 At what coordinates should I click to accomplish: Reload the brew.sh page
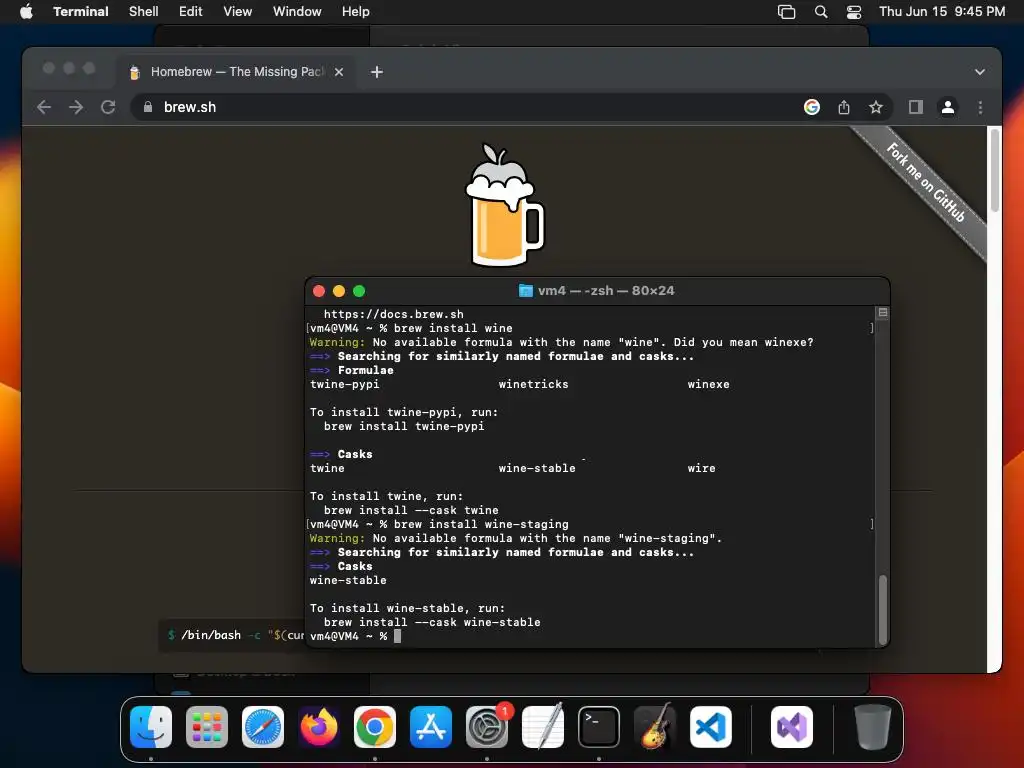coord(108,107)
